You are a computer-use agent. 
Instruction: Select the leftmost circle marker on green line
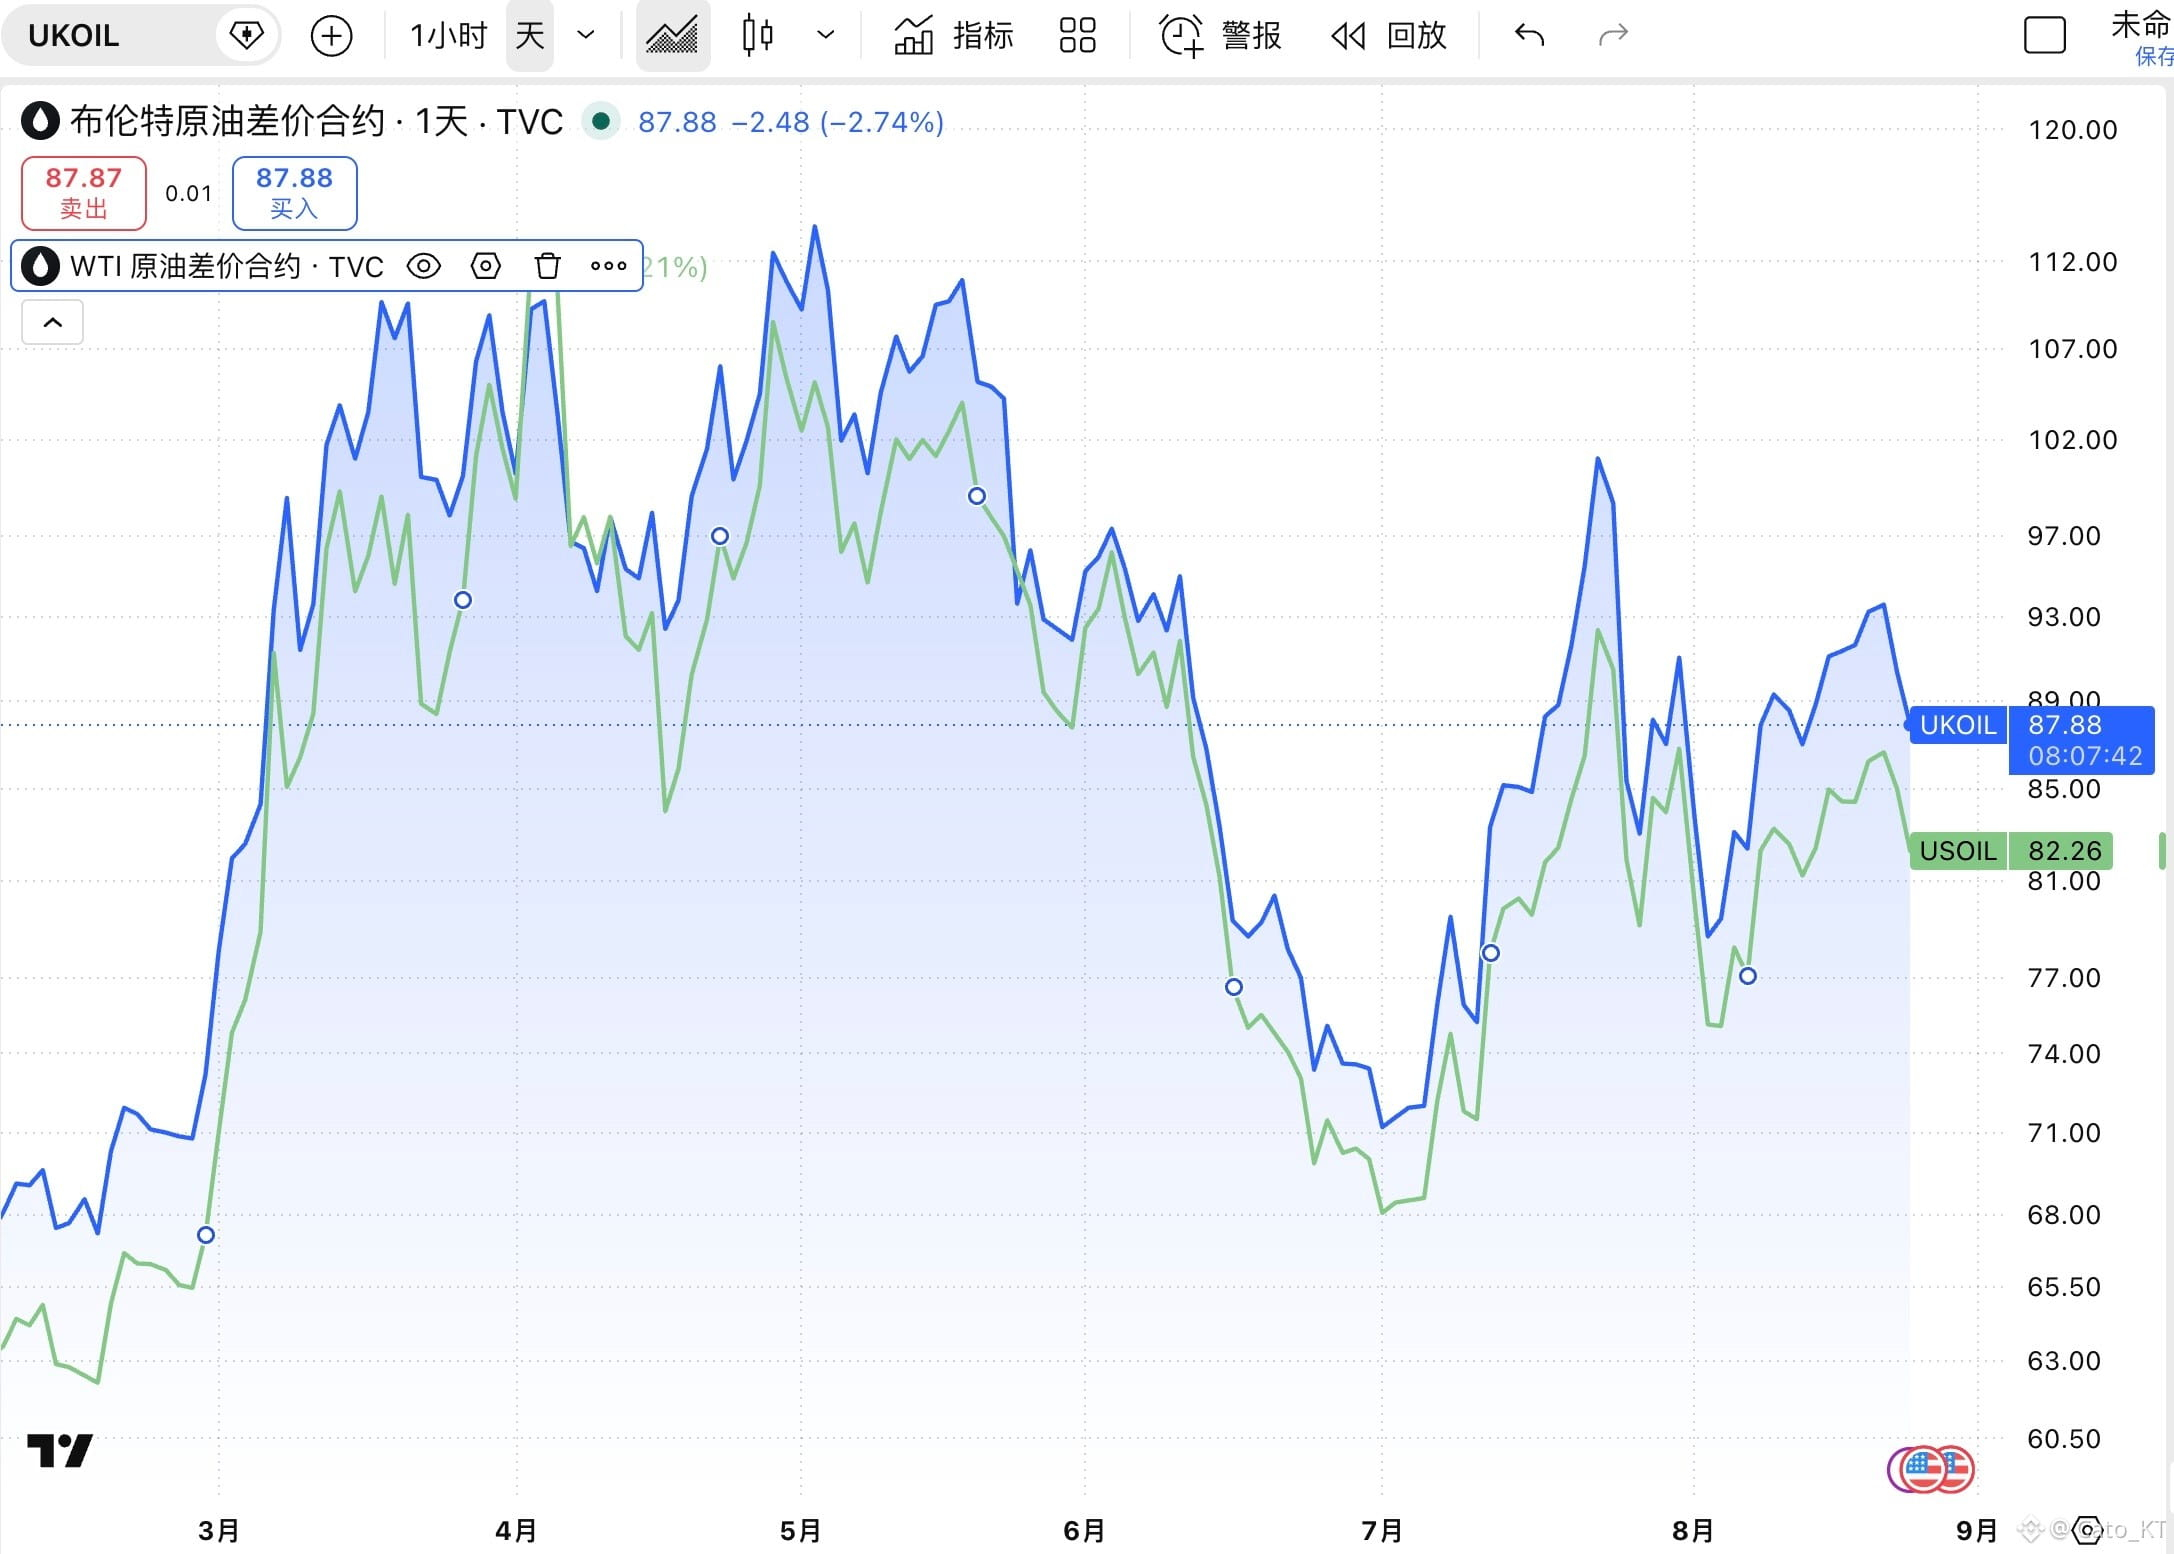(x=206, y=1235)
